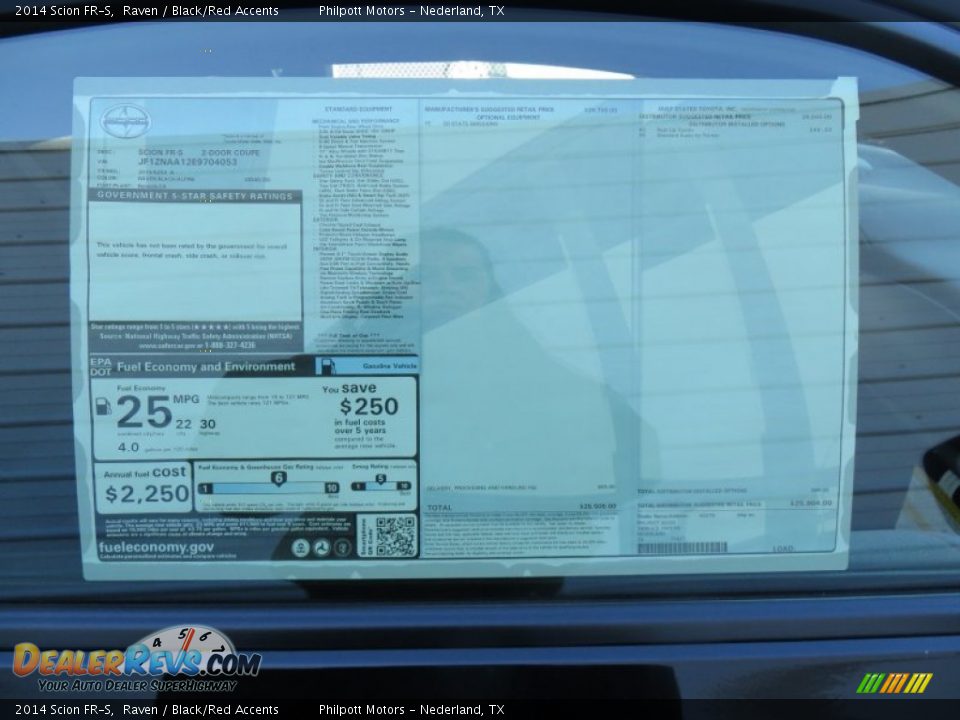Click the barcode at the sticker bottom

[x=682, y=548]
